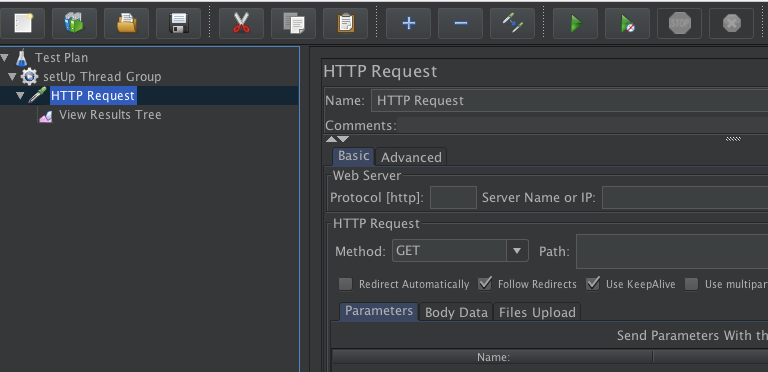This screenshot has height=372, width=768.
Task: Click the Path input field
Action: coord(672,252)
